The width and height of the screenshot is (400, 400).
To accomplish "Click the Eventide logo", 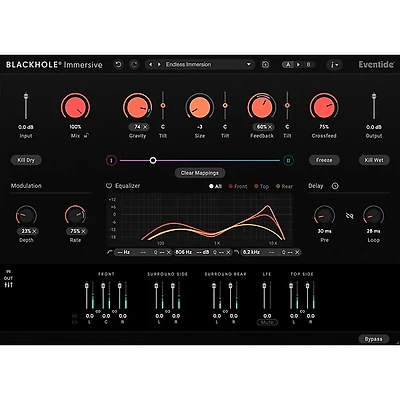I will click(376, 64).
